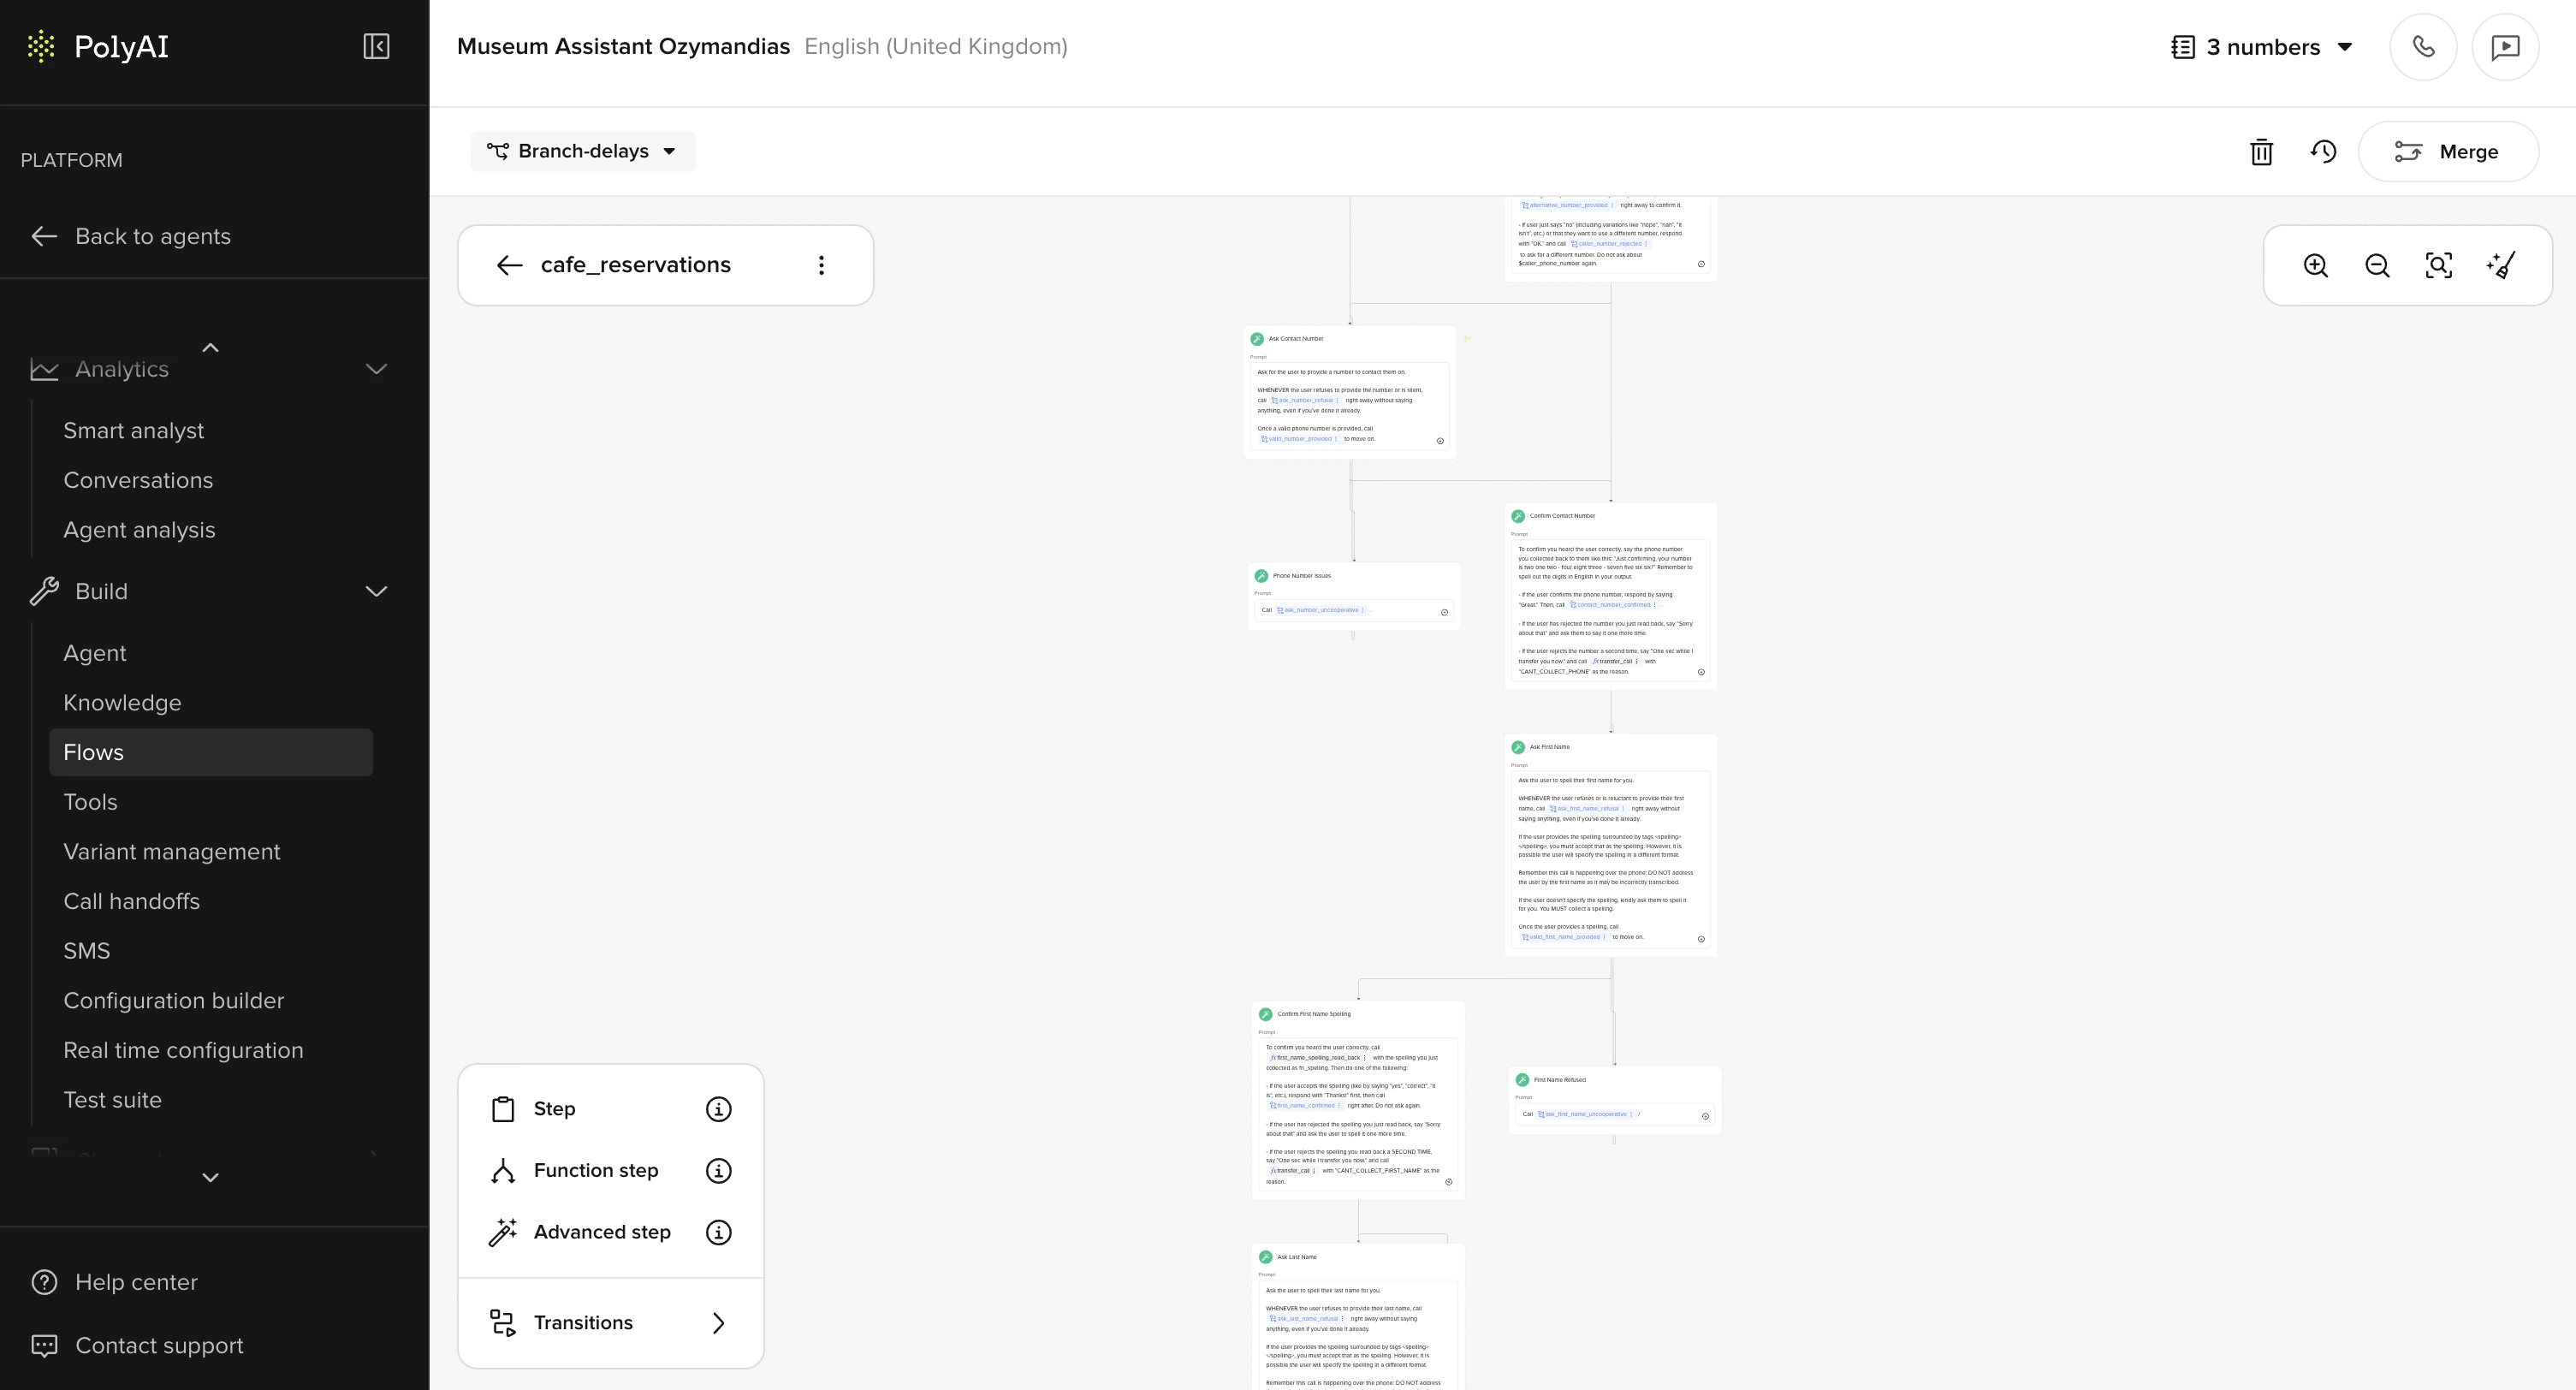
Task: Click the Merge button
Action: click(x=2447, y=152)
